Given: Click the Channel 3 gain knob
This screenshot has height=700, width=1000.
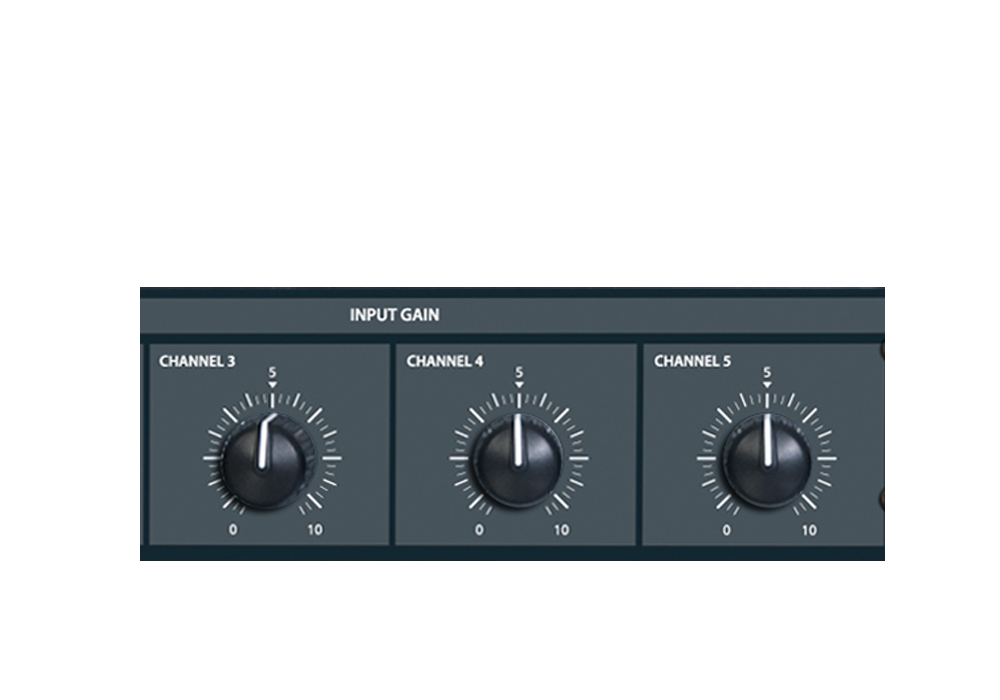Looking at the screenshot, I should (x=267, y=460).
